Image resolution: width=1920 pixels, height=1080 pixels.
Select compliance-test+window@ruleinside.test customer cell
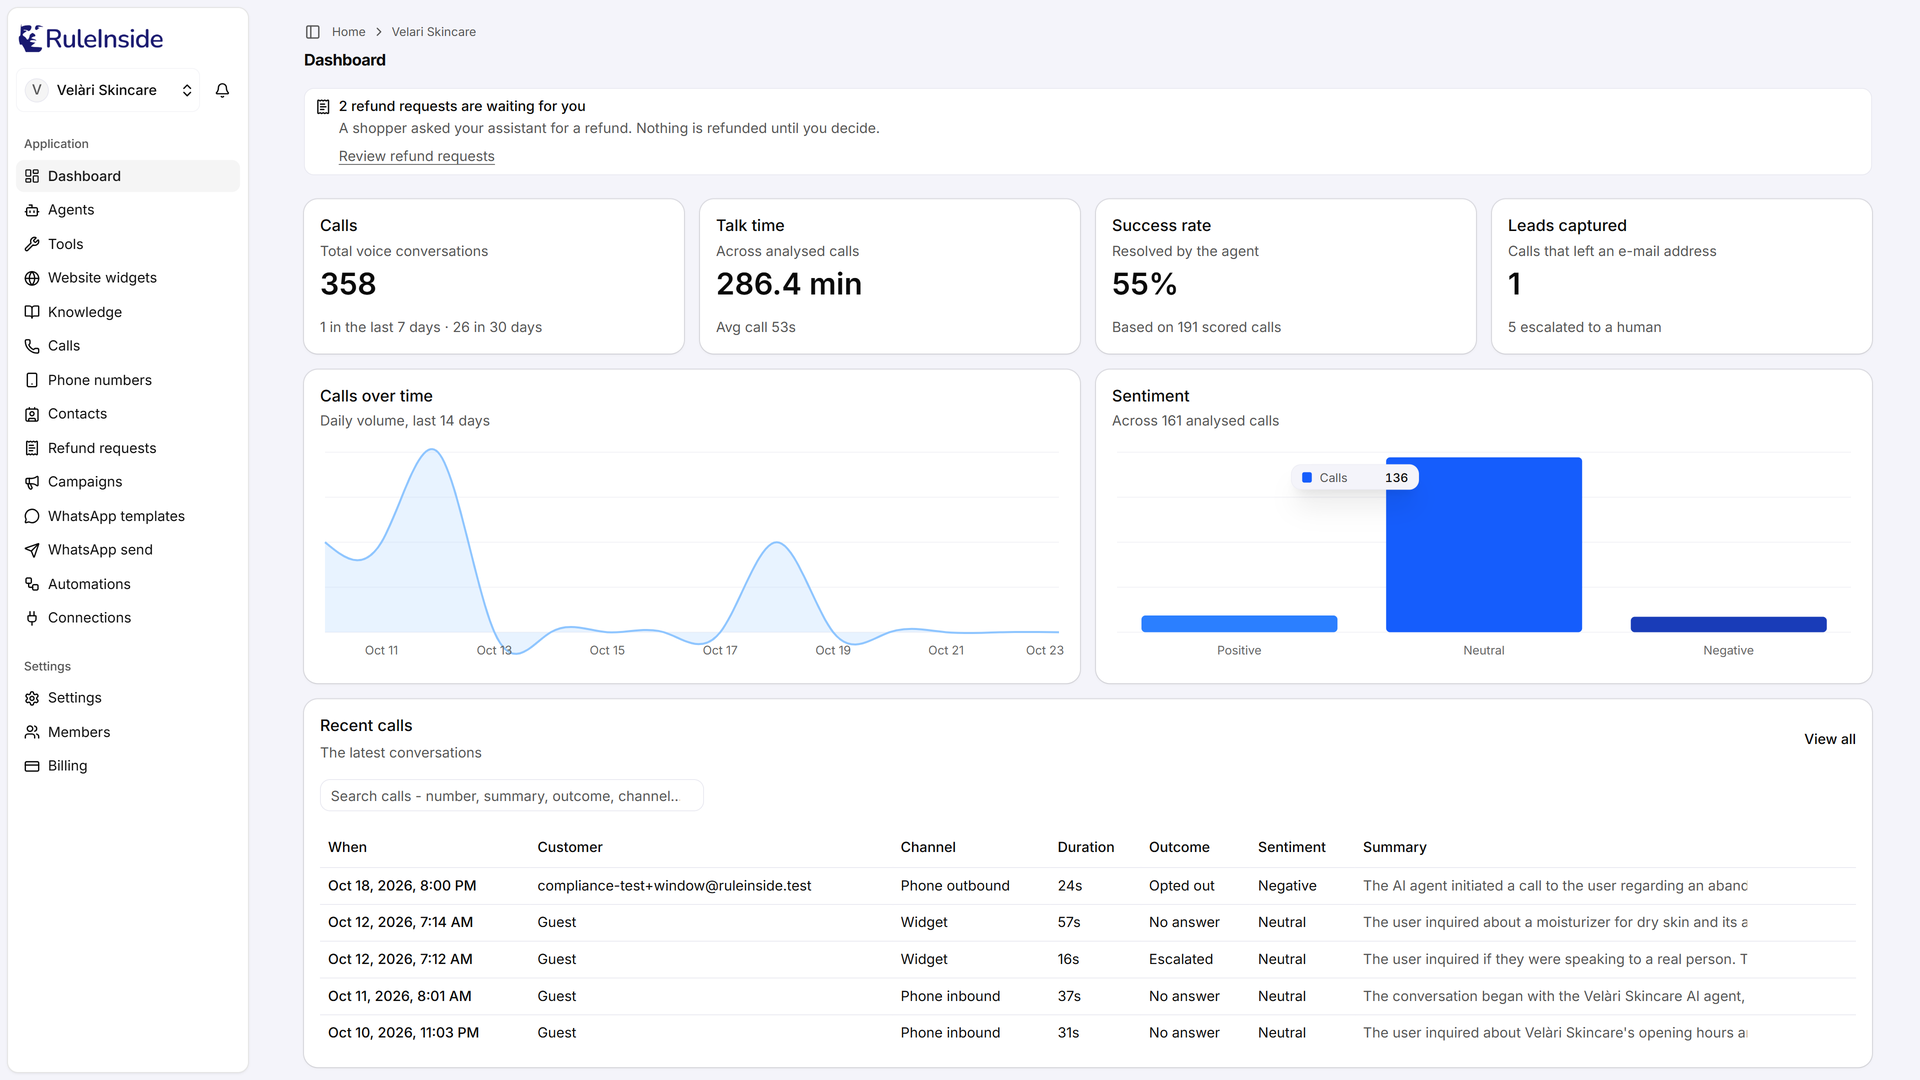674,886
